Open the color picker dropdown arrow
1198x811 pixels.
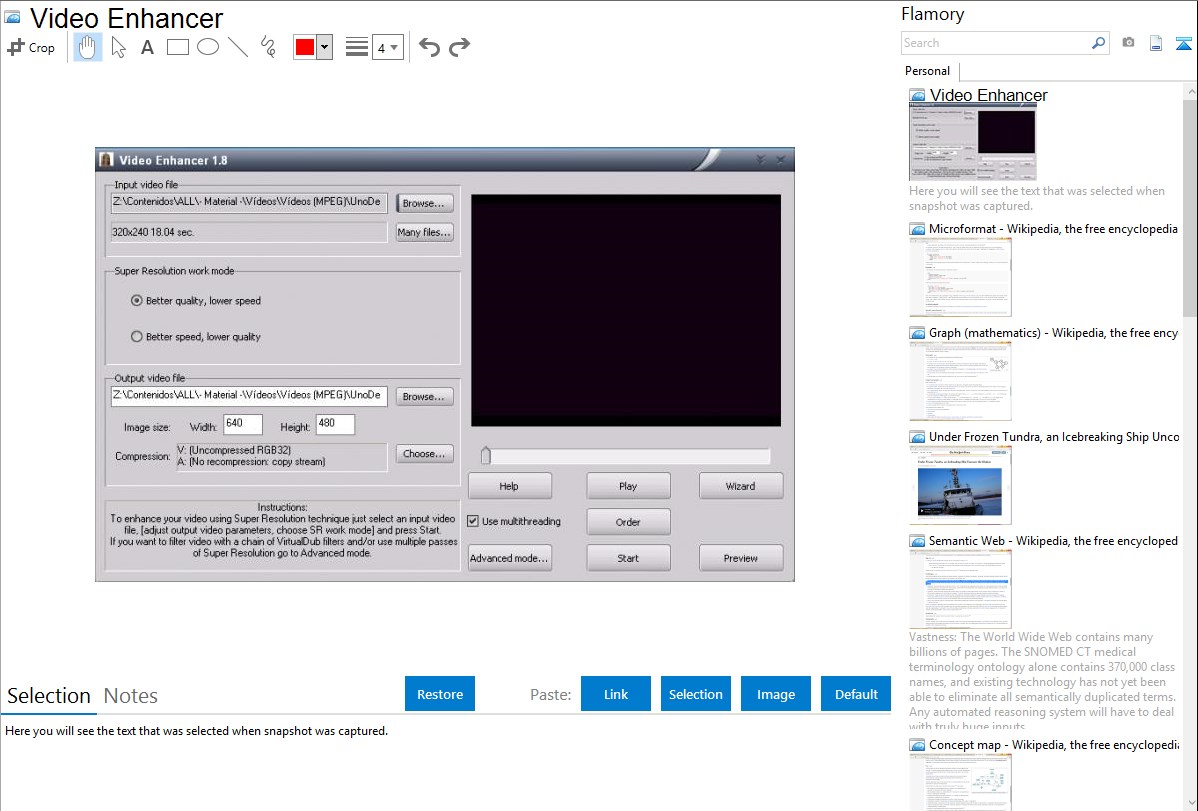[x=324, y=47]
